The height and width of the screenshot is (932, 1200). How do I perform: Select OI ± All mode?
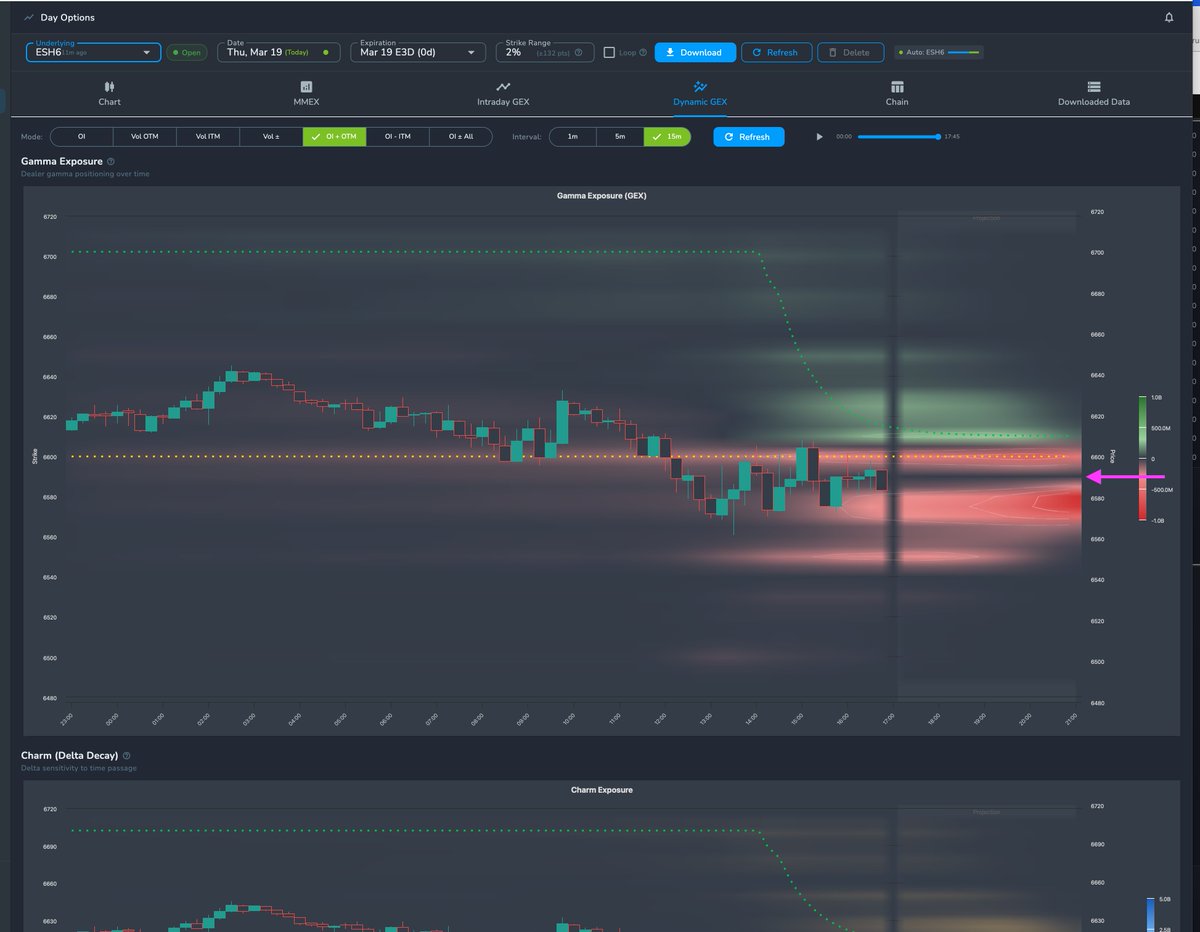click(x=460, y=137)
